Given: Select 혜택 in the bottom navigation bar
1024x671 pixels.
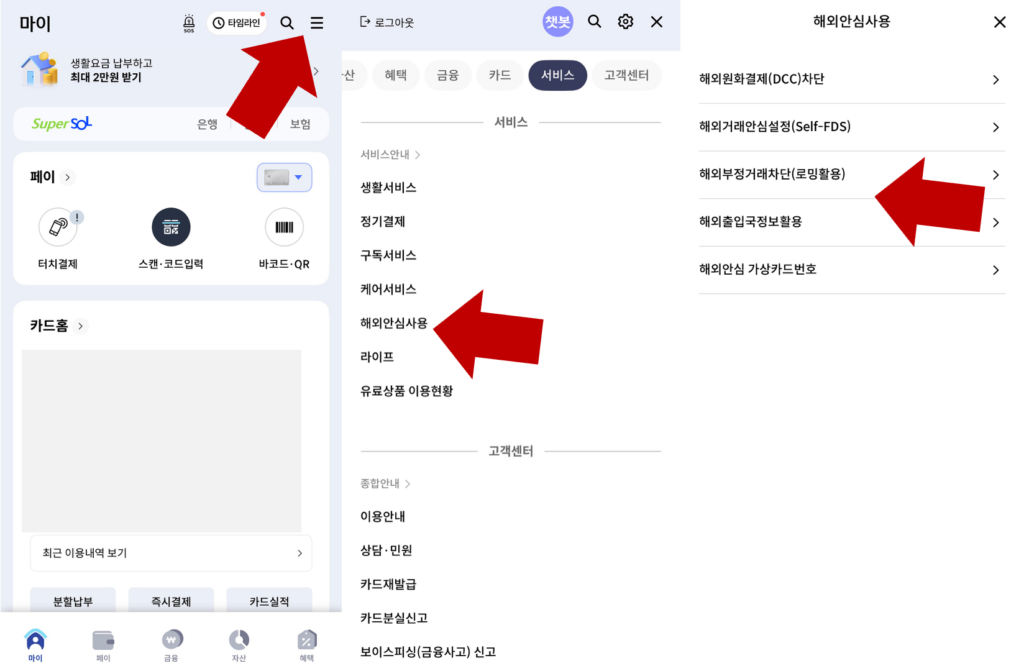Looking at the screenshot, I should (x=306, y=645).
